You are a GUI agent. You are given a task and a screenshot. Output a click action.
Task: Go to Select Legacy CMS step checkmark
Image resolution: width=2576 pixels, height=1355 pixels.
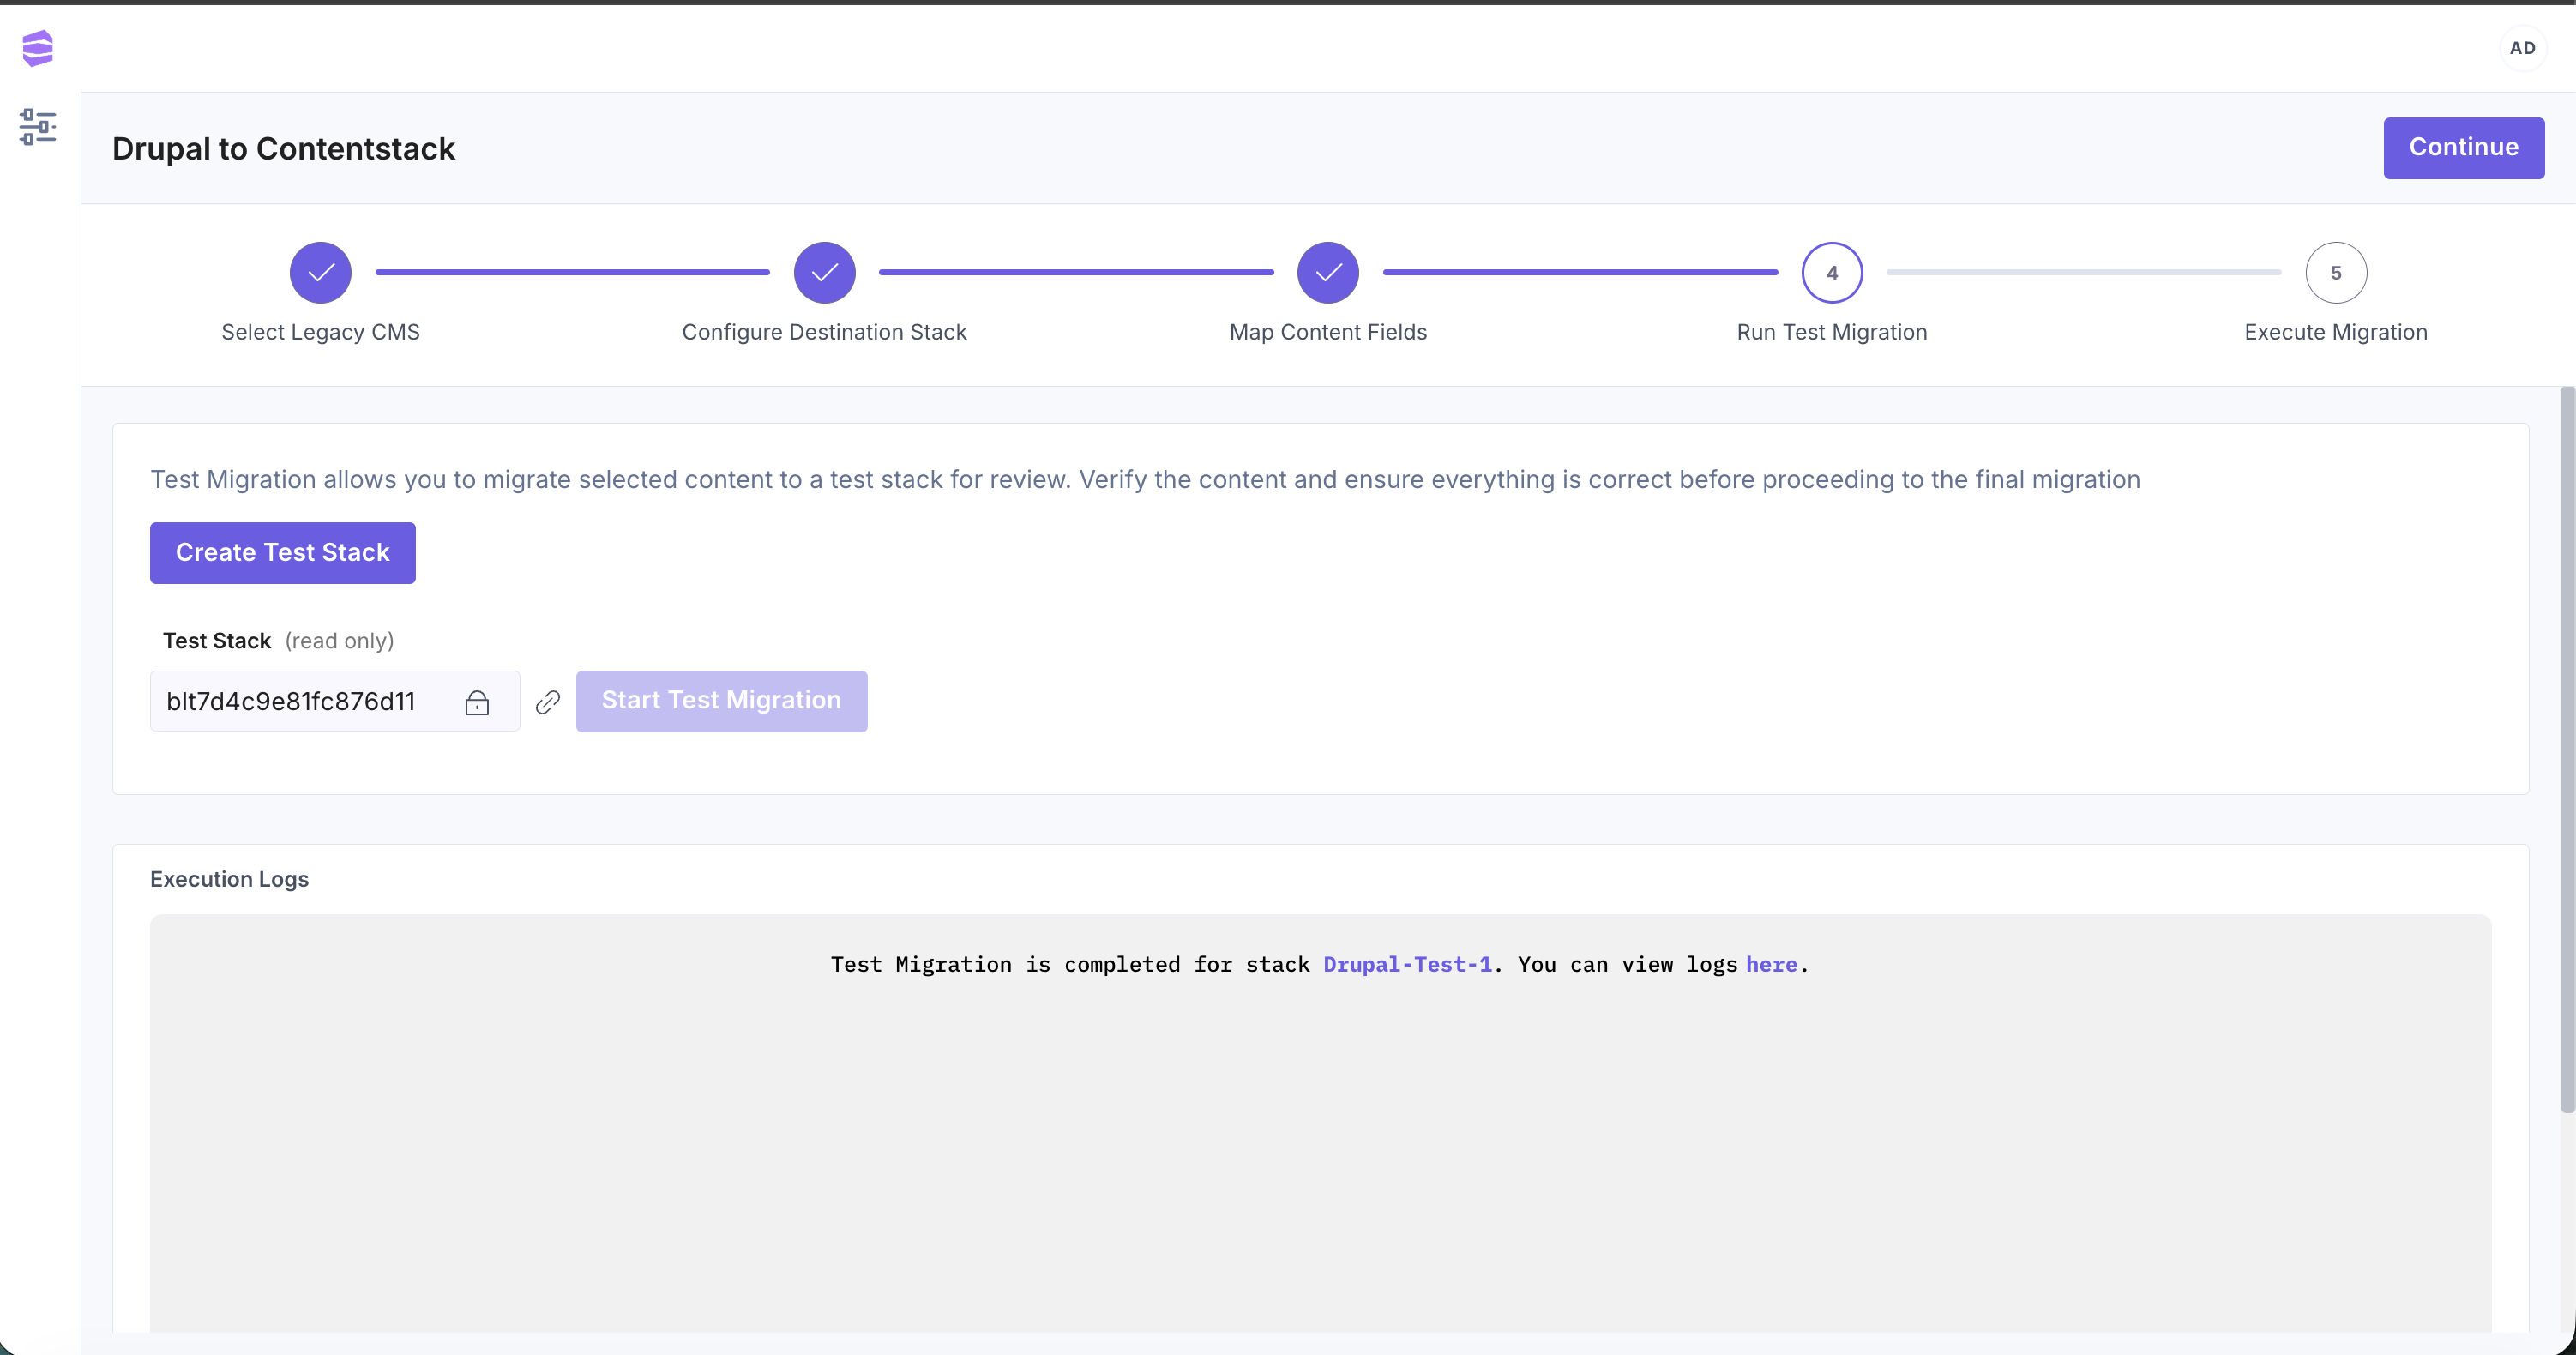(321, 272)
